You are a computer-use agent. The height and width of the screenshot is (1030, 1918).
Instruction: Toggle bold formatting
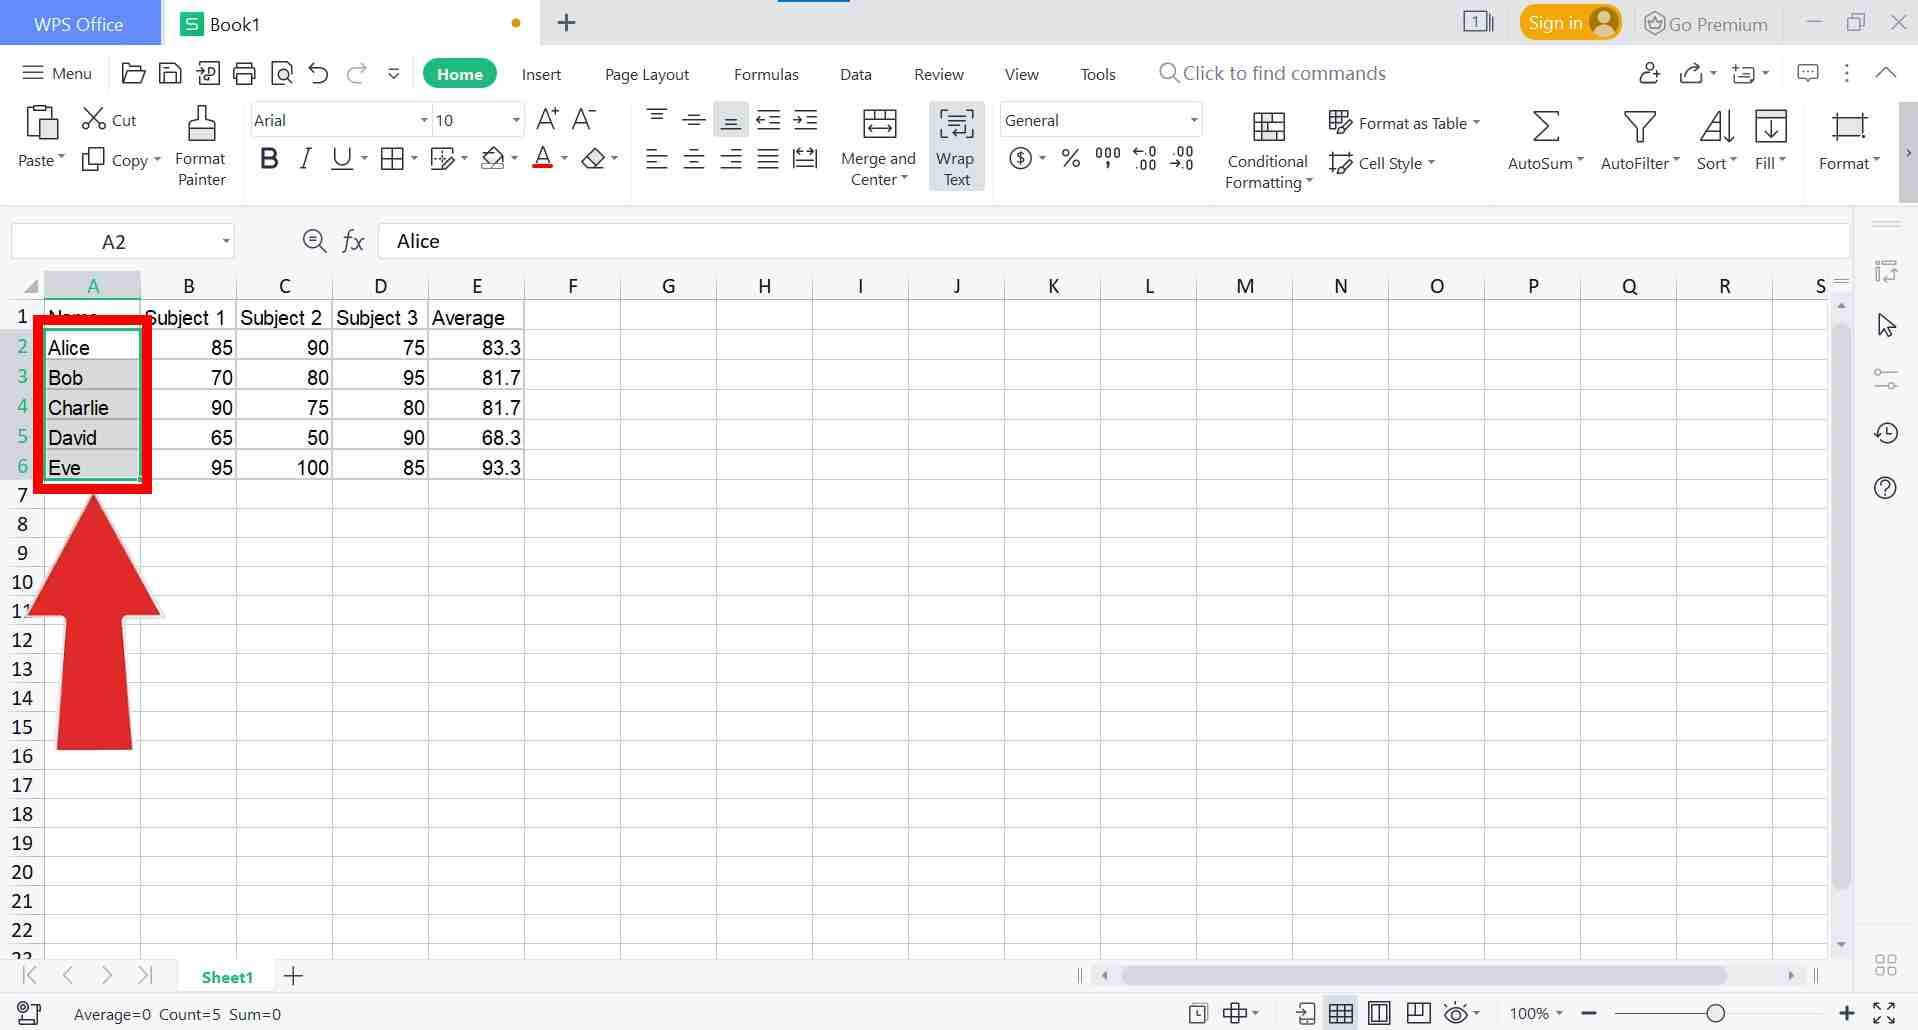click(x=267, y=158)
